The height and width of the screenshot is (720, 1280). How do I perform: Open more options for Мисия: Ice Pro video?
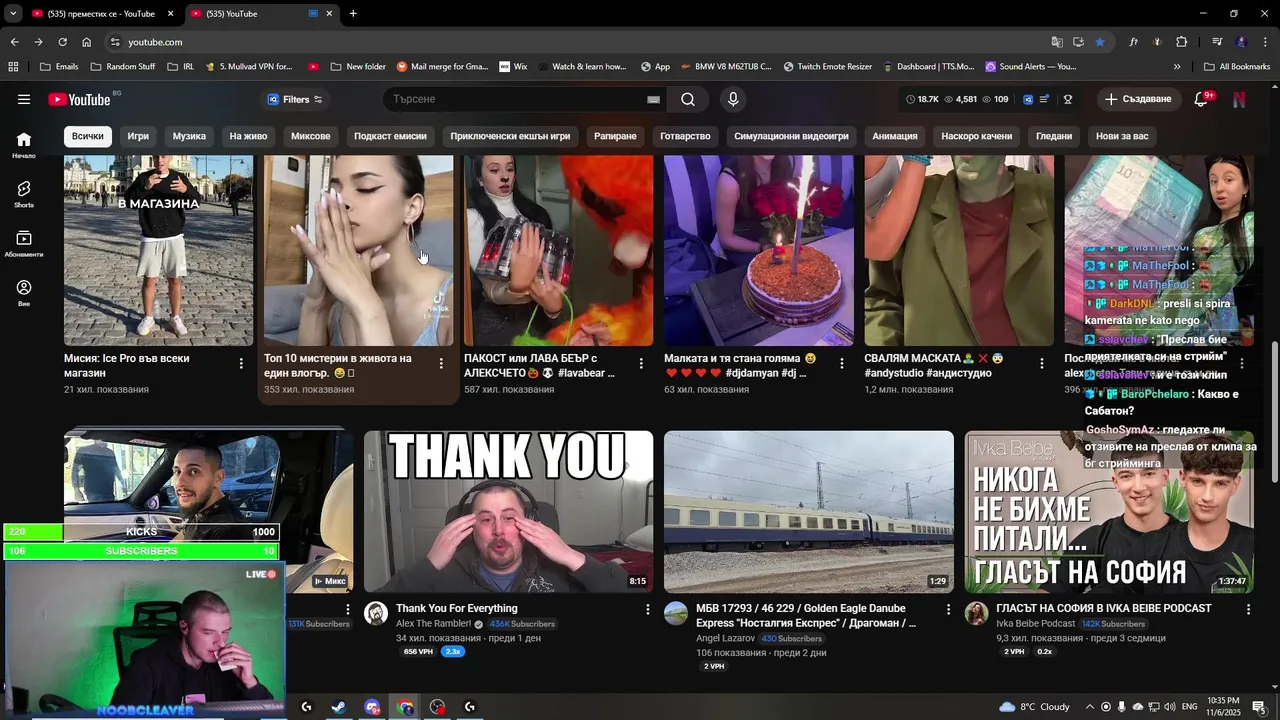[241, 364]
